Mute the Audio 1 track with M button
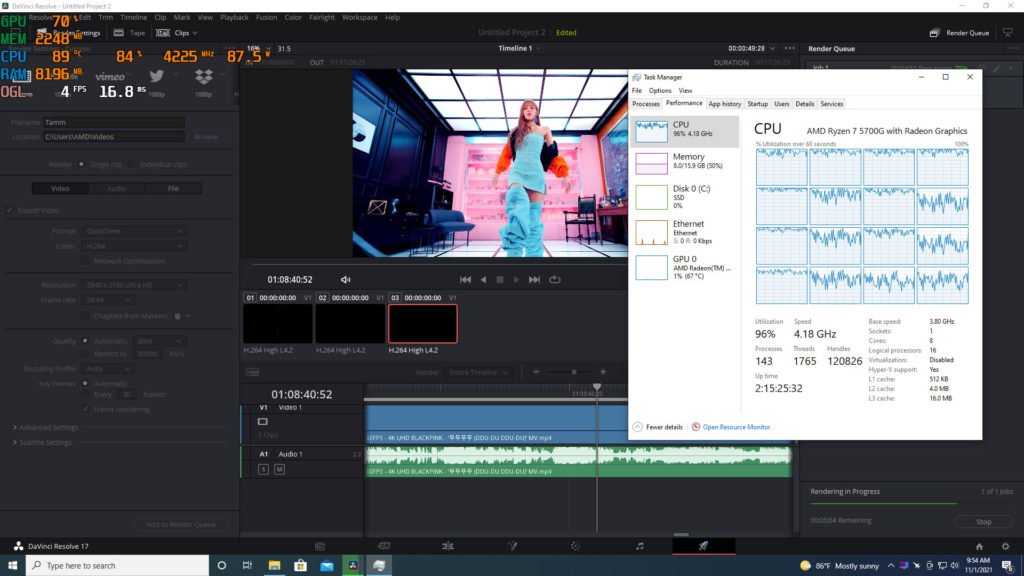The width and height of the screenshot is (1024, 576). click(x=279, y=469)
